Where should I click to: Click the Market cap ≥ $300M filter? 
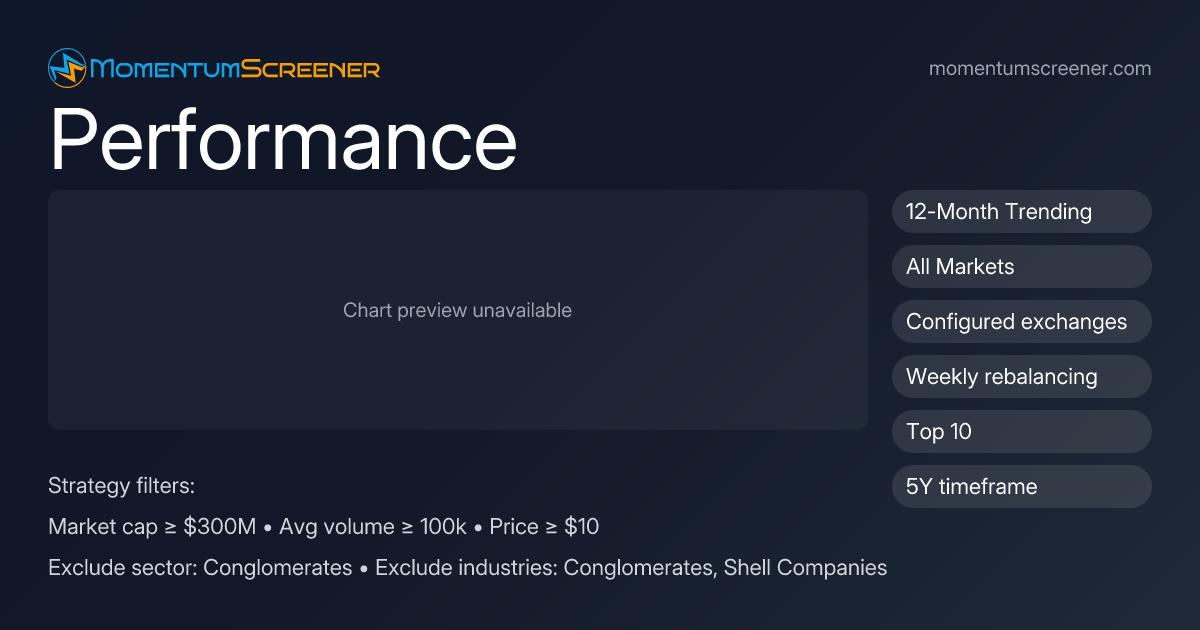152,527
